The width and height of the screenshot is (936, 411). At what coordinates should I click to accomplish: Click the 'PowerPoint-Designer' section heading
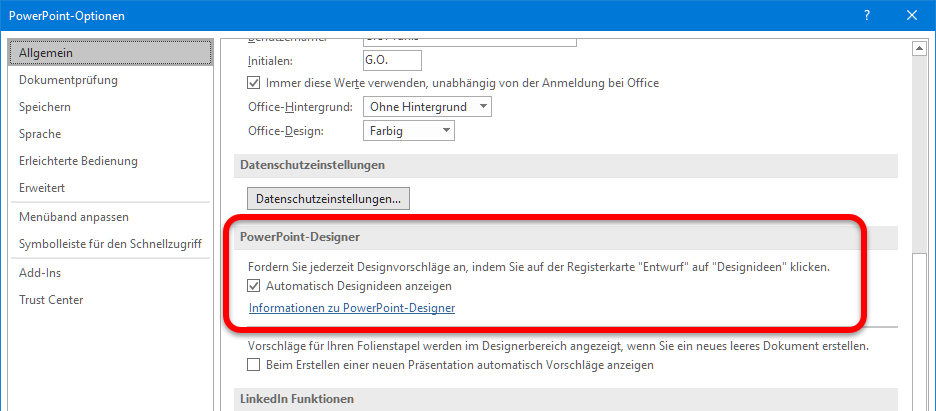[300, 237]
